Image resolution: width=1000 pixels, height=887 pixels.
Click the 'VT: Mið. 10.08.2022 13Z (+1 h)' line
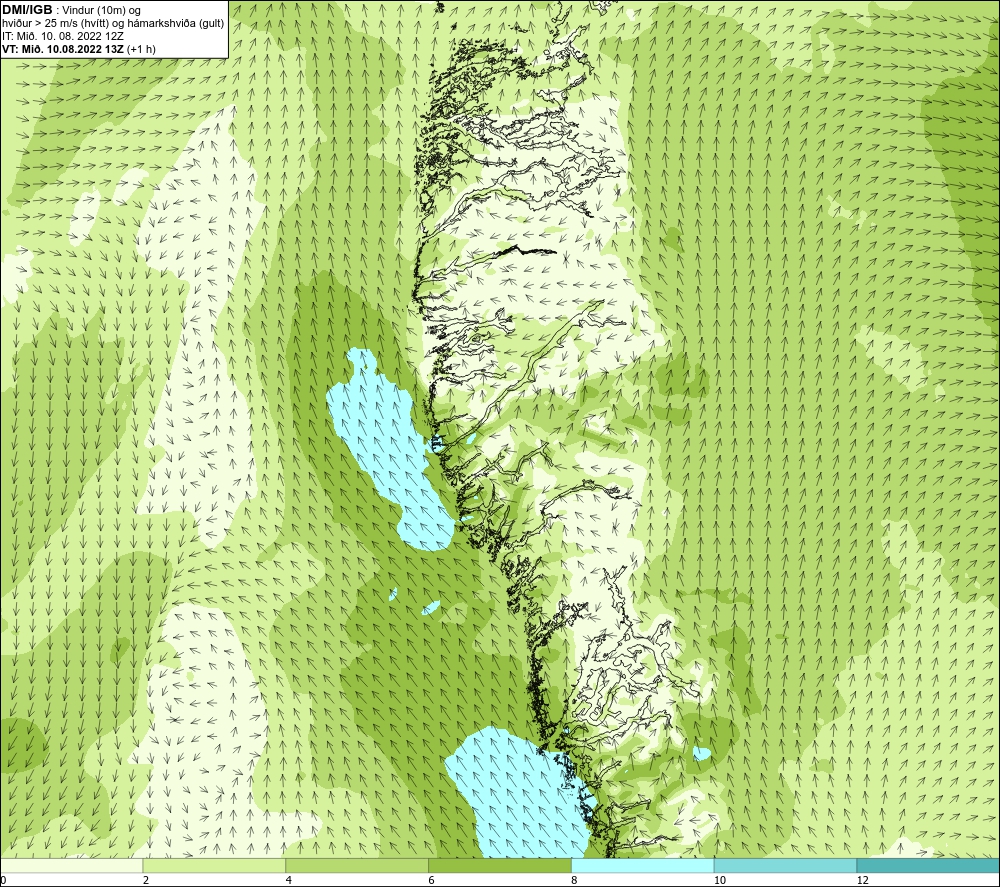tap(78, 49)
